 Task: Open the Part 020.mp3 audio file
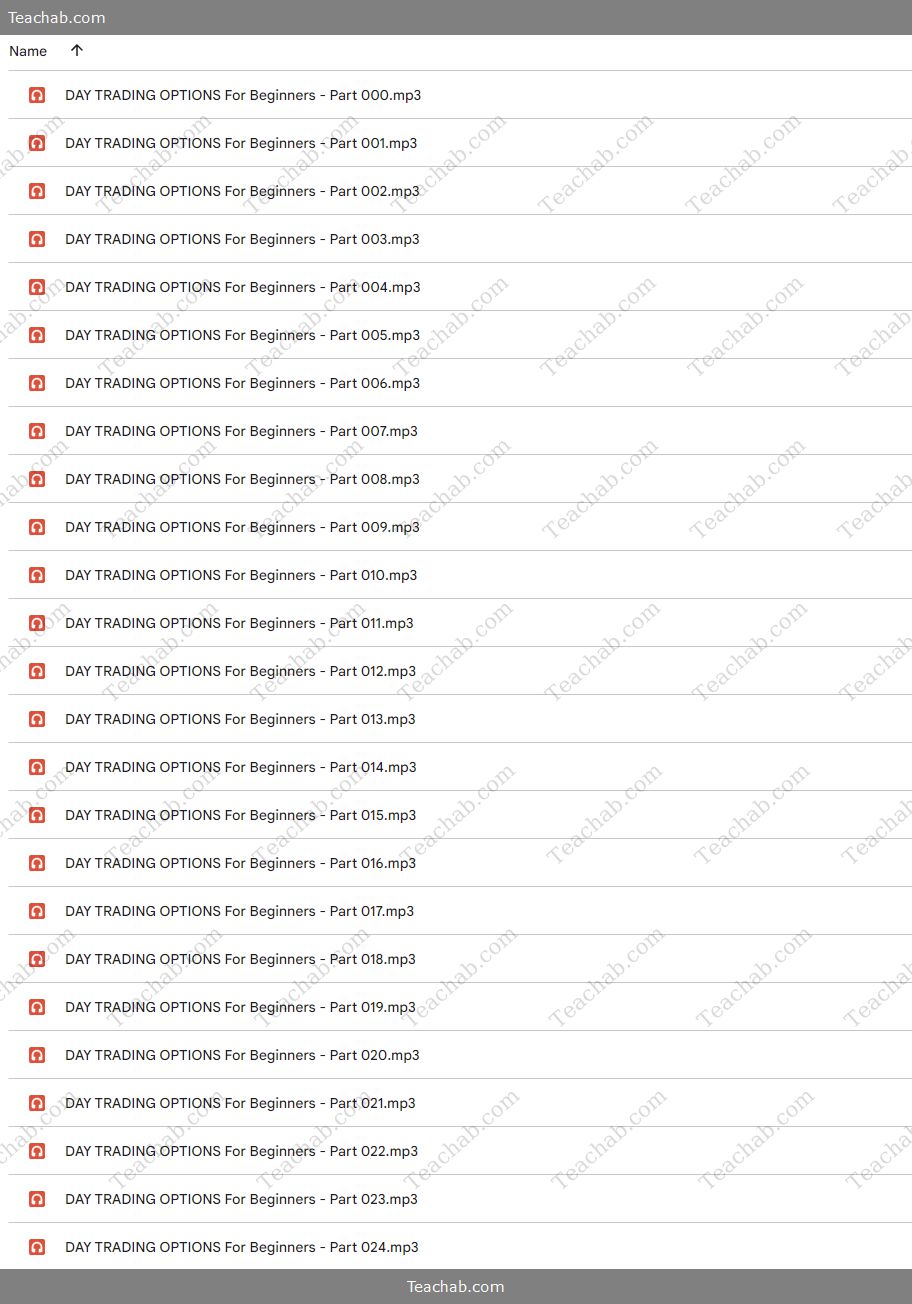pos(242,1055)
